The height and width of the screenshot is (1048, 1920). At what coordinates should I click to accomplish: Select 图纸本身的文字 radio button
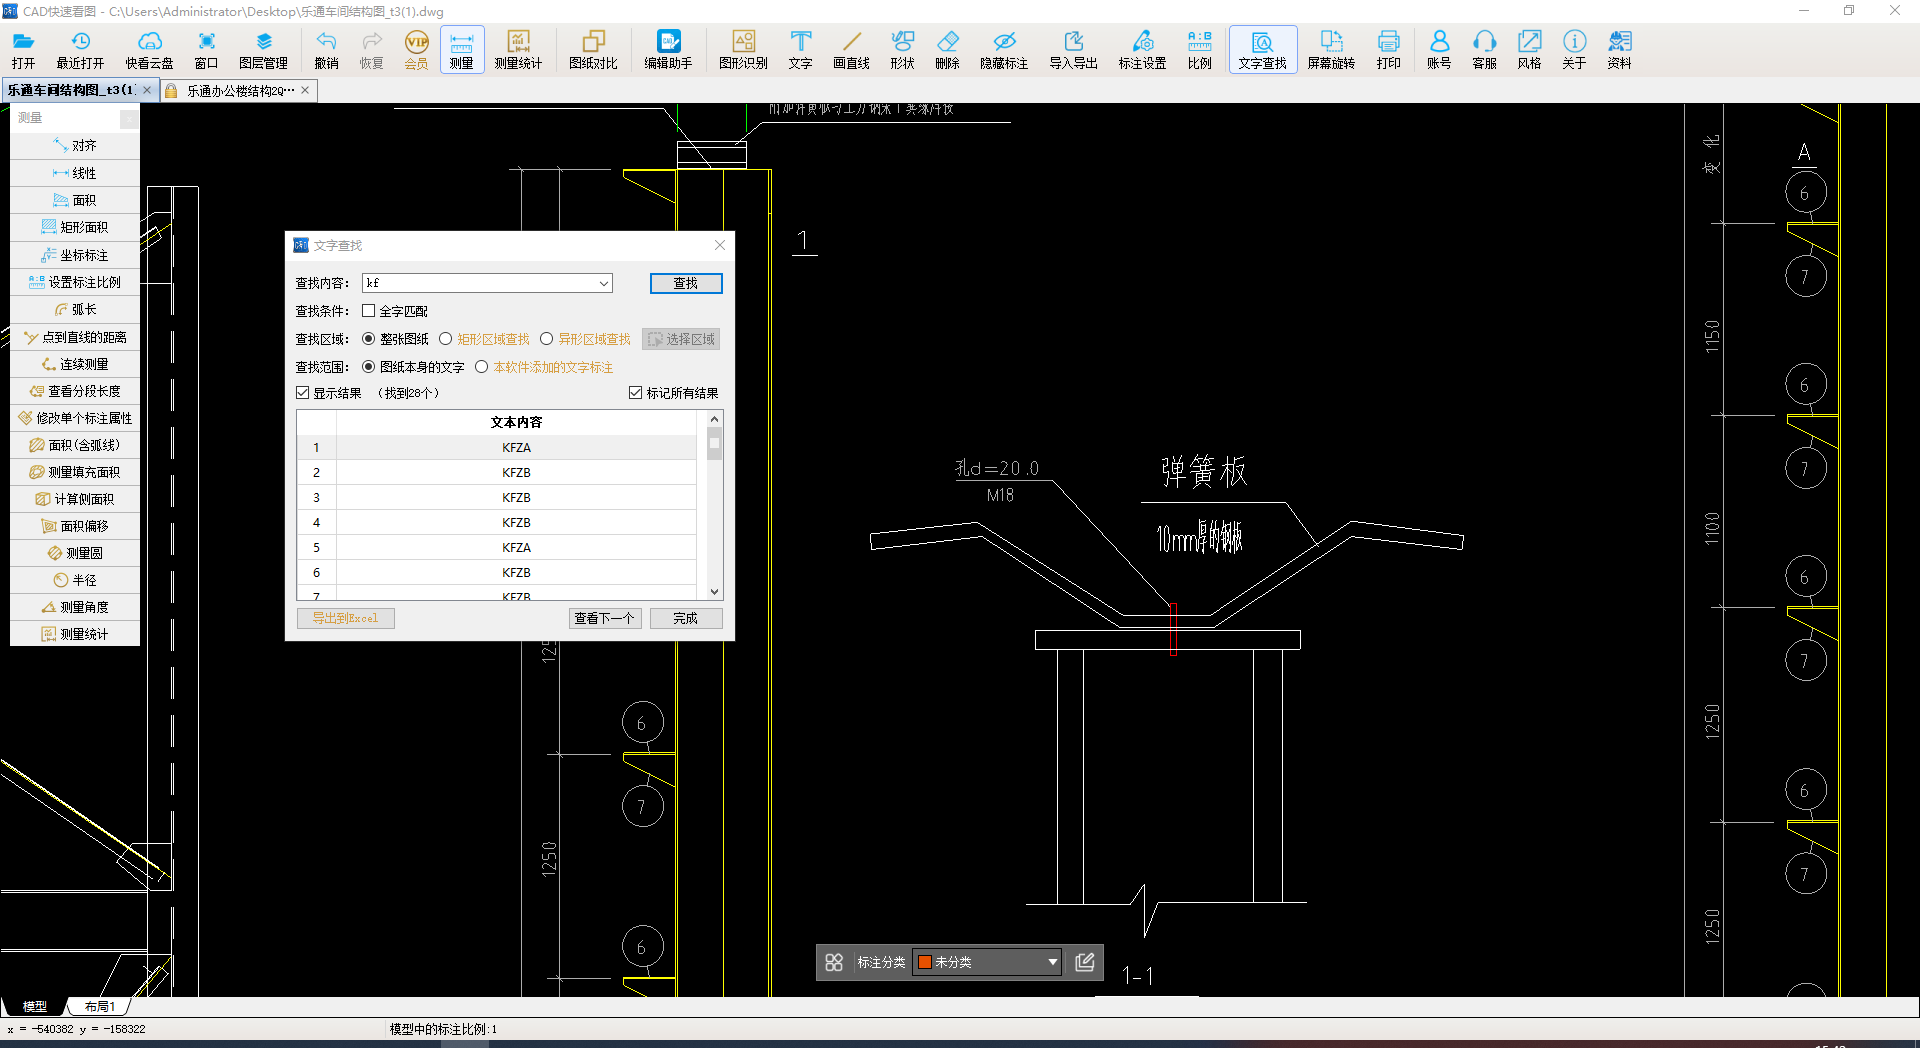pos(369,367)
